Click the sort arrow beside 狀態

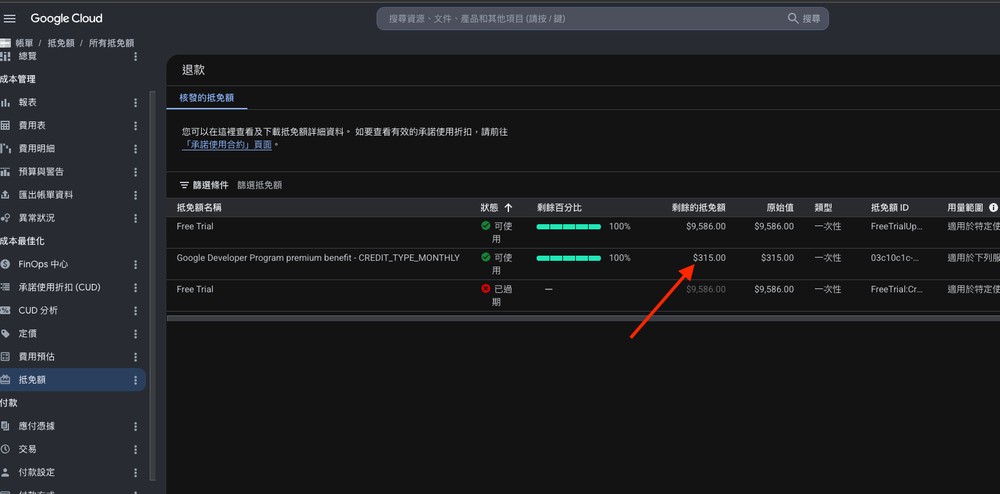click(508, 208)
